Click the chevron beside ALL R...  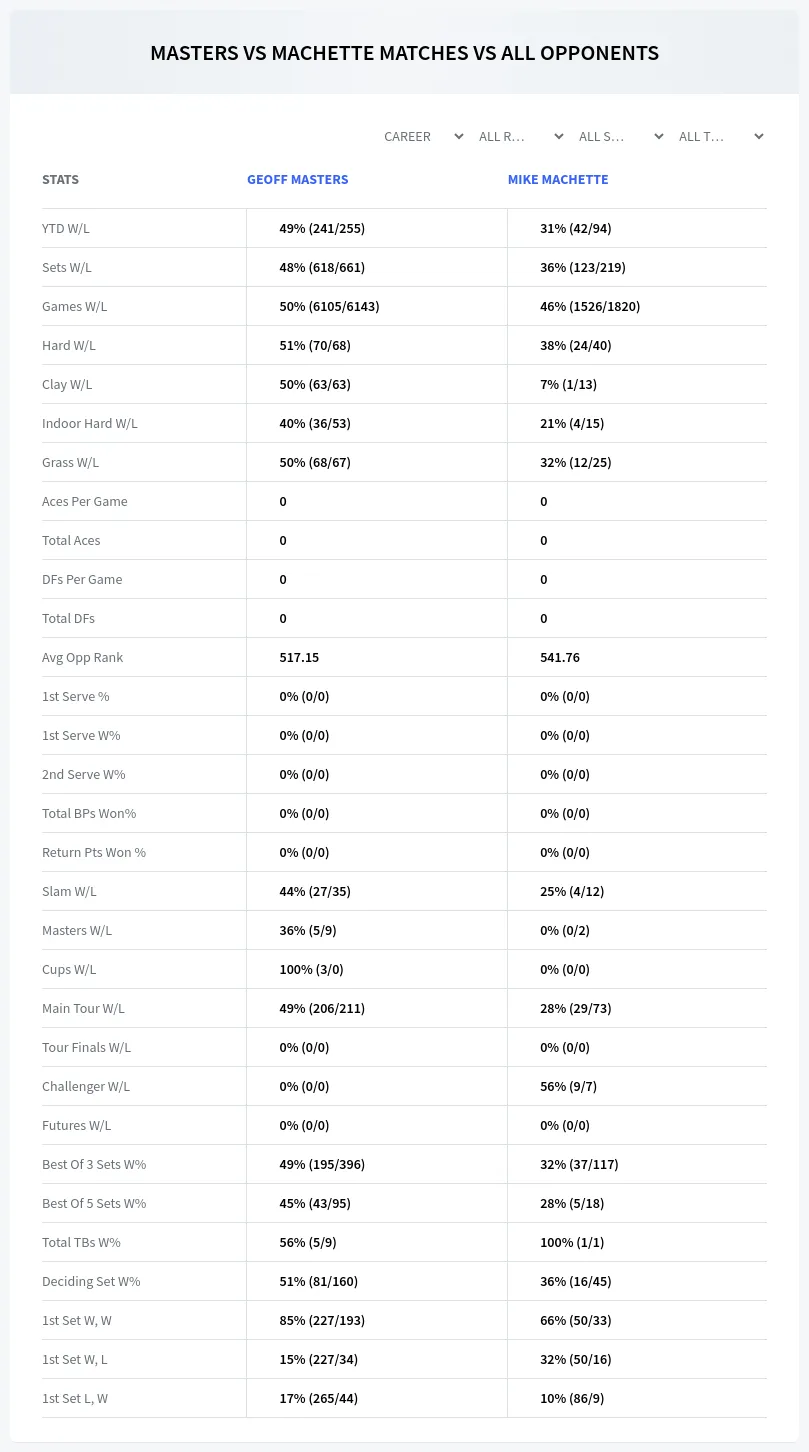coord(559,136)
